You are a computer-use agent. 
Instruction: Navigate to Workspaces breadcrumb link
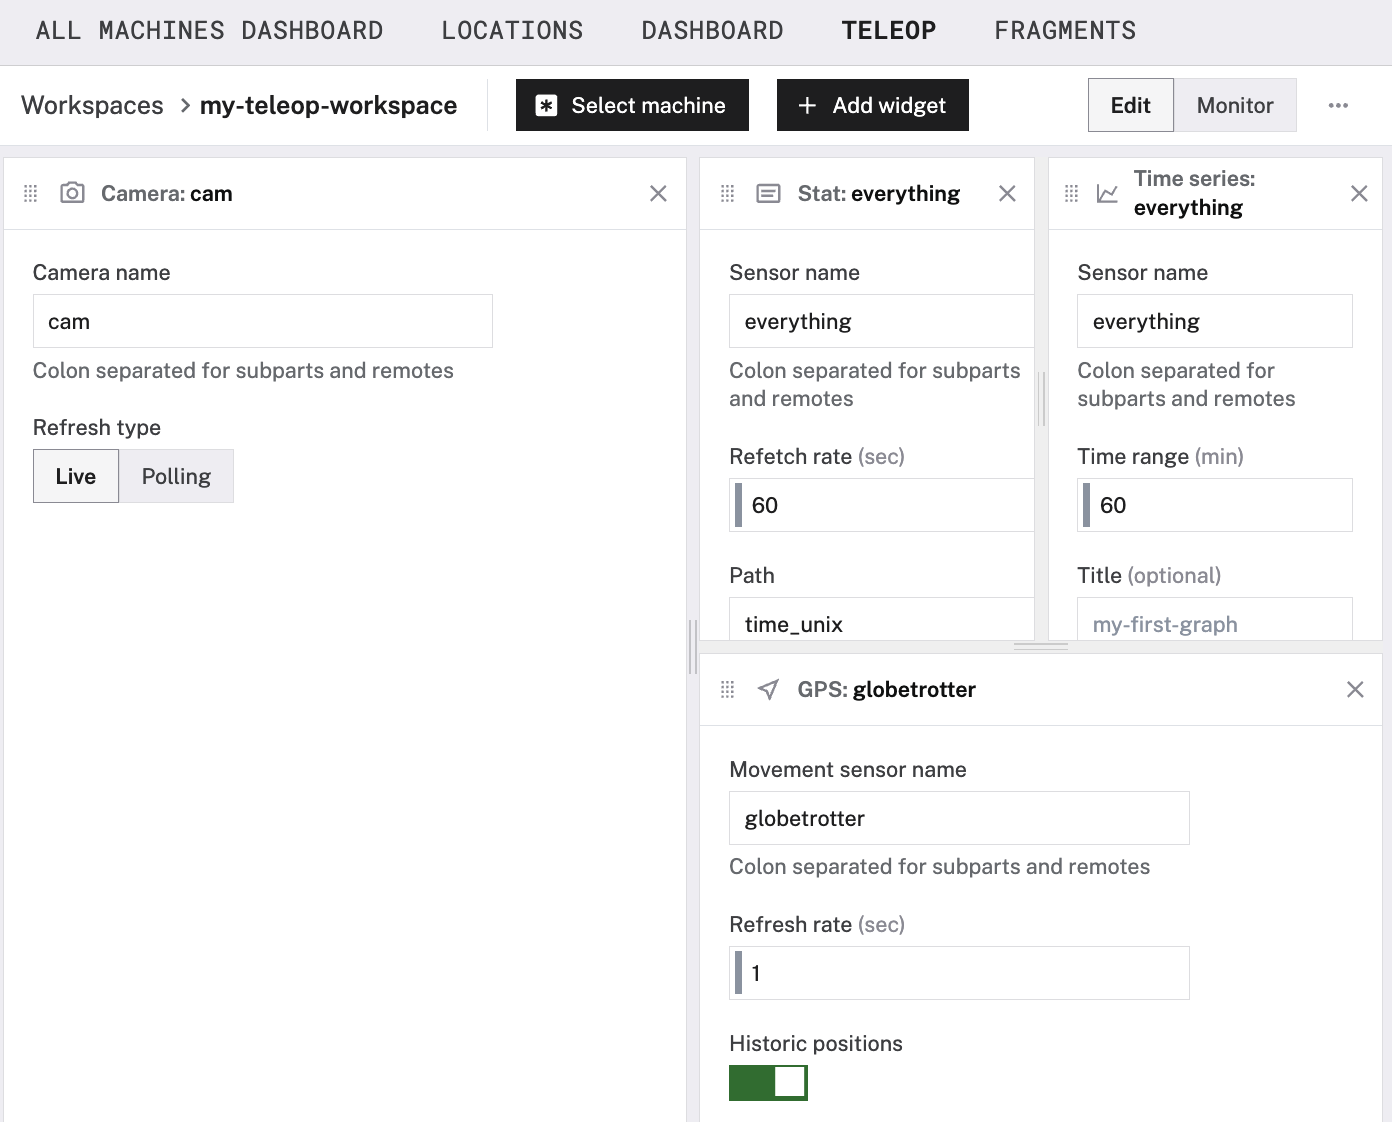(92, 105)
